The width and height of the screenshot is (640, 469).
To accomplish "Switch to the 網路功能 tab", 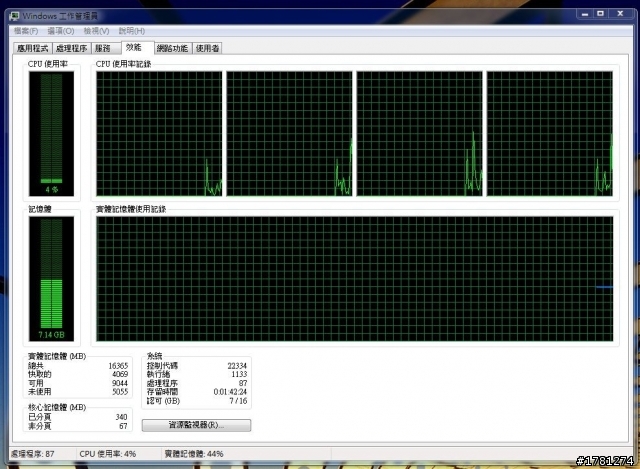I will coord(172,49).
